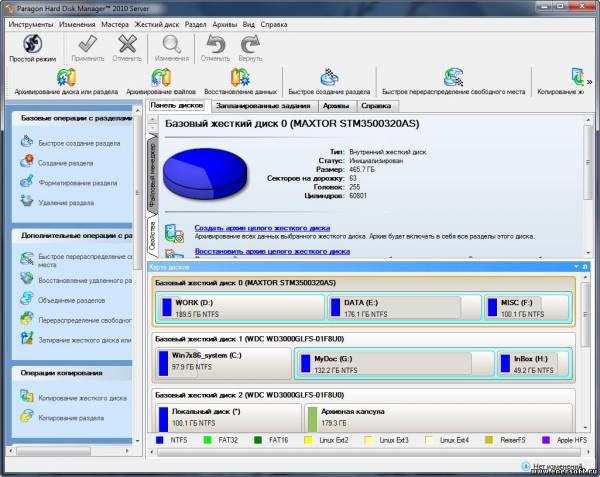Click the blue disk pie chart
This screenshot has width=600, height=477.
206,173
